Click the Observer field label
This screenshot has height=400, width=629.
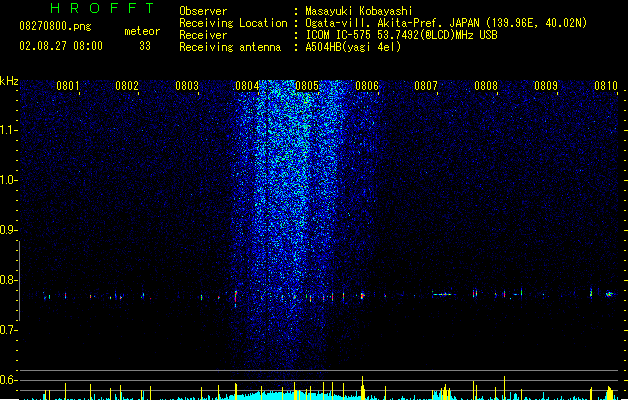point(203,11)
